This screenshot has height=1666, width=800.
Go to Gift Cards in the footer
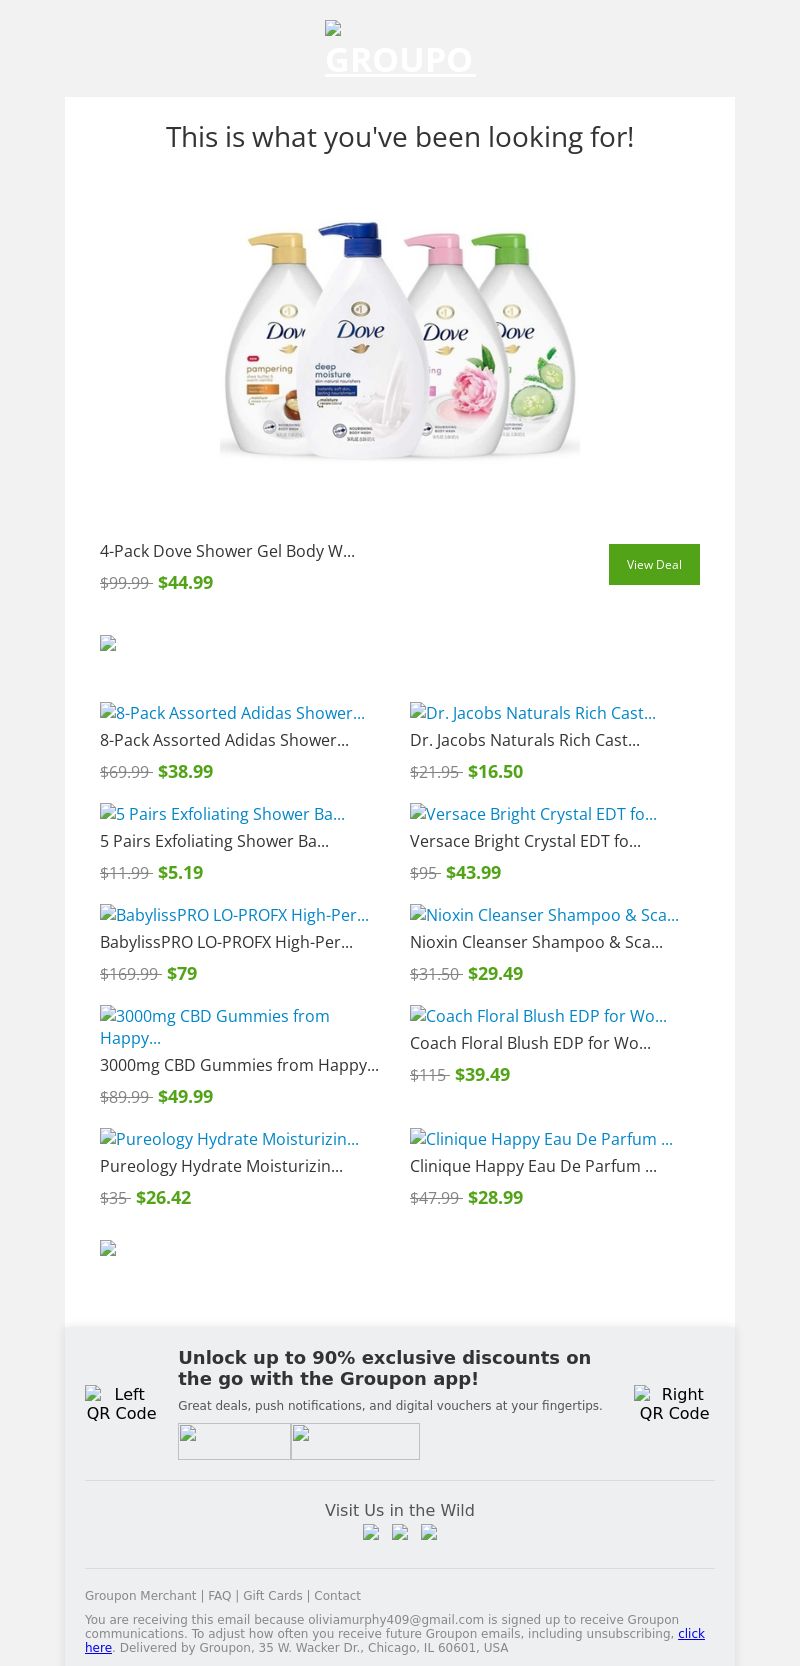[x=272, y=1596]
